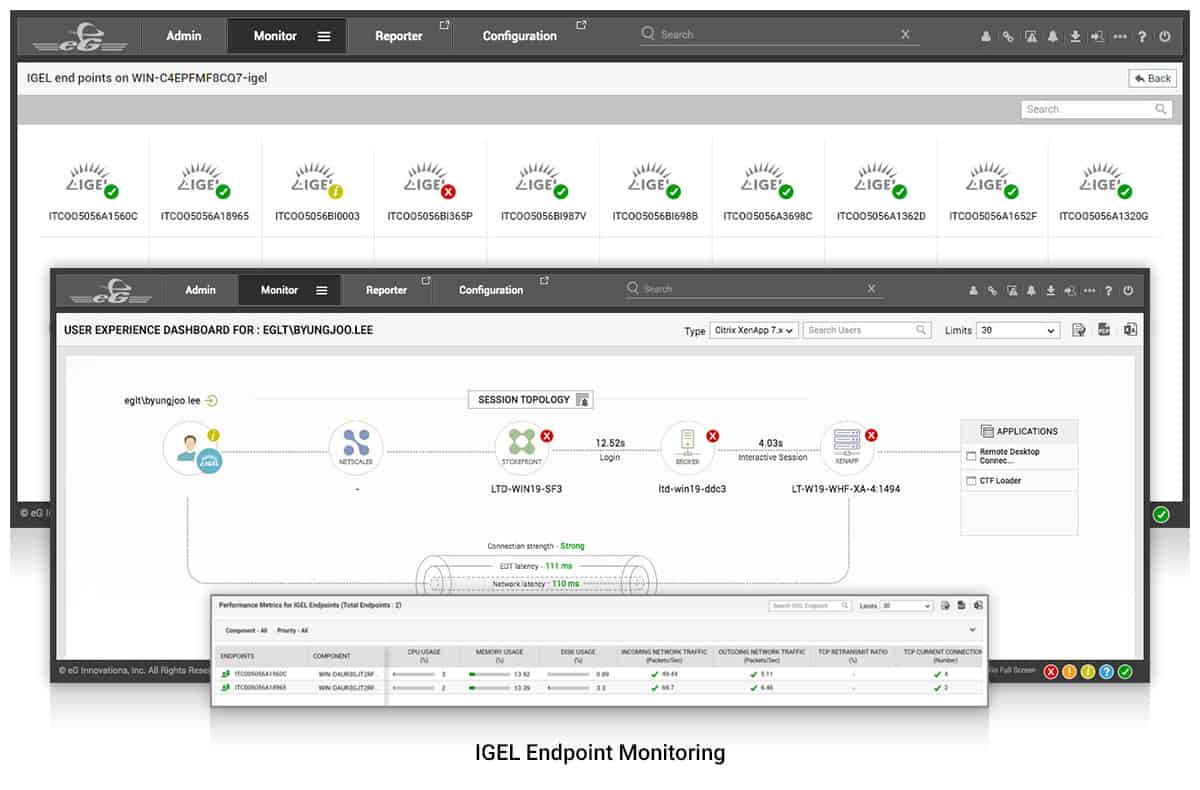The image size is (1200, 790).
Task: Click the download icon in the dashboard header
Action: 1051,291
